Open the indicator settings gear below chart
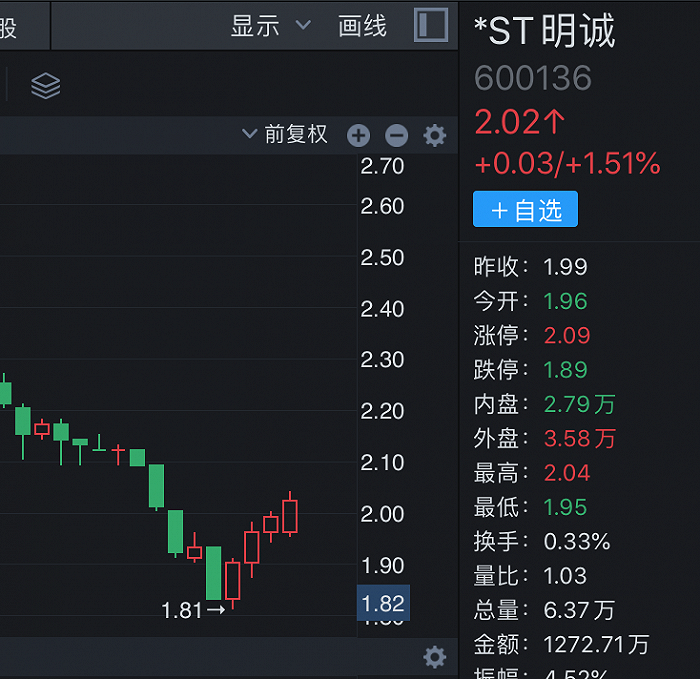Image resolution: width=700 pixels, height=679 pixels. coord(434,657)
